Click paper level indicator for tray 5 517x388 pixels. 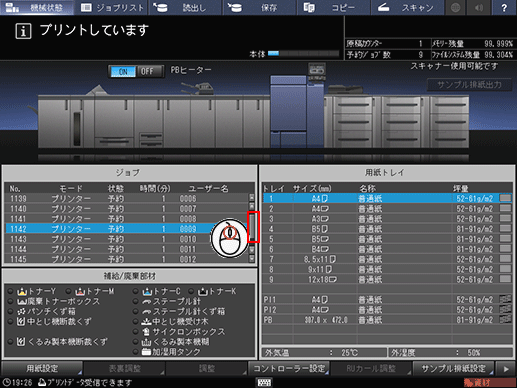[505, 239]
